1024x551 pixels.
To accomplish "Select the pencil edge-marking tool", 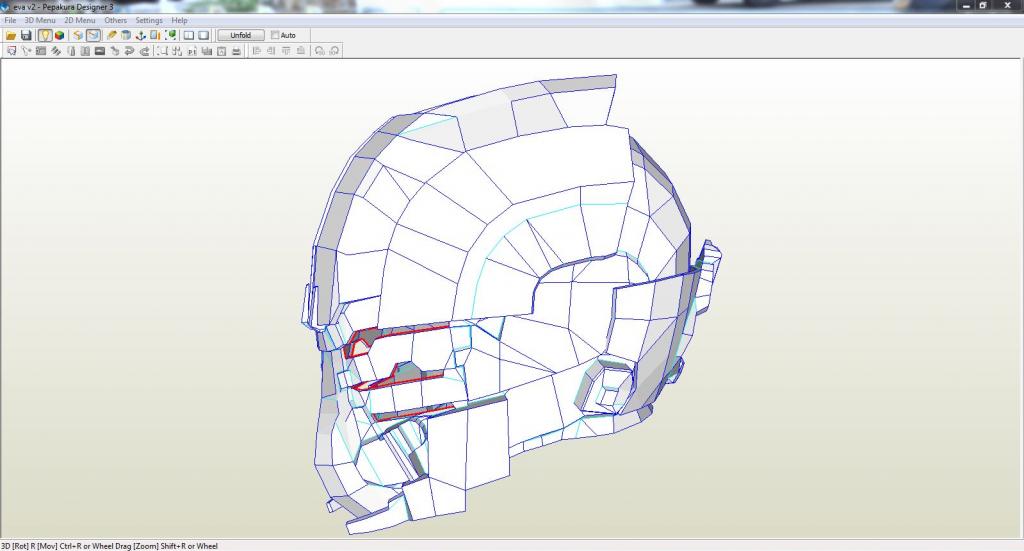I will click(x=112, y=35).
